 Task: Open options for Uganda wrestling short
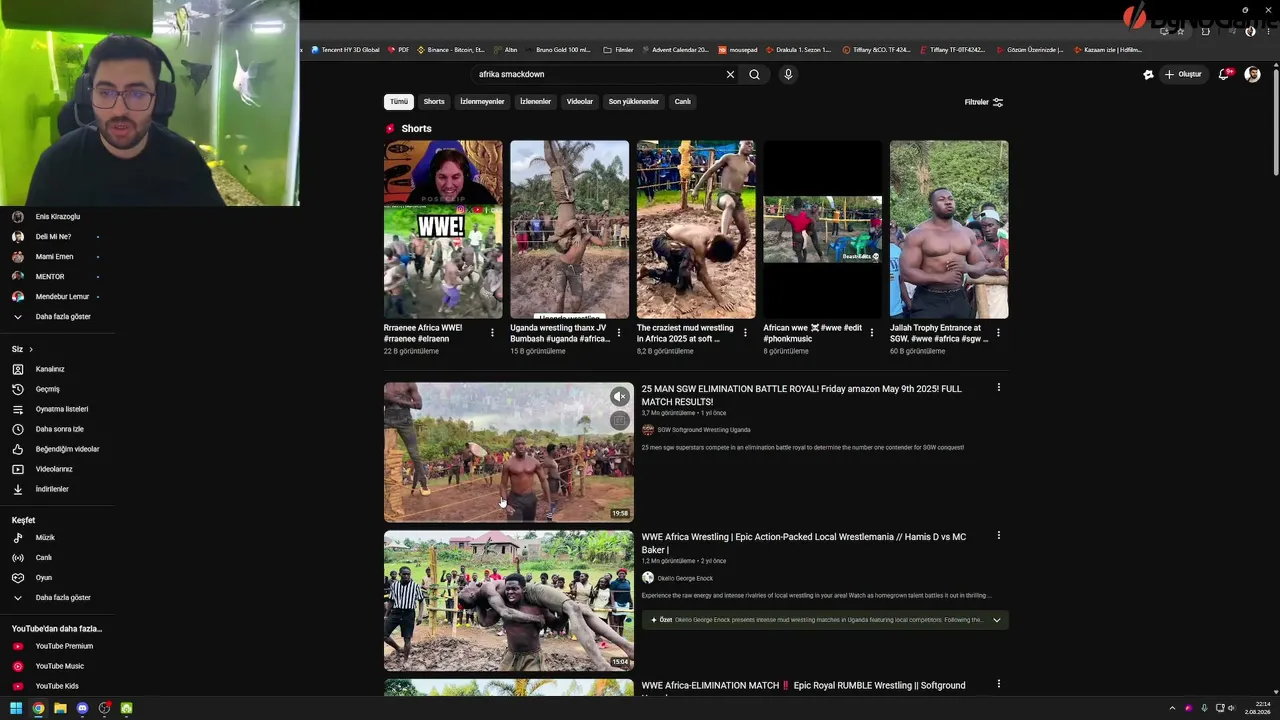[x=618, y=332]
